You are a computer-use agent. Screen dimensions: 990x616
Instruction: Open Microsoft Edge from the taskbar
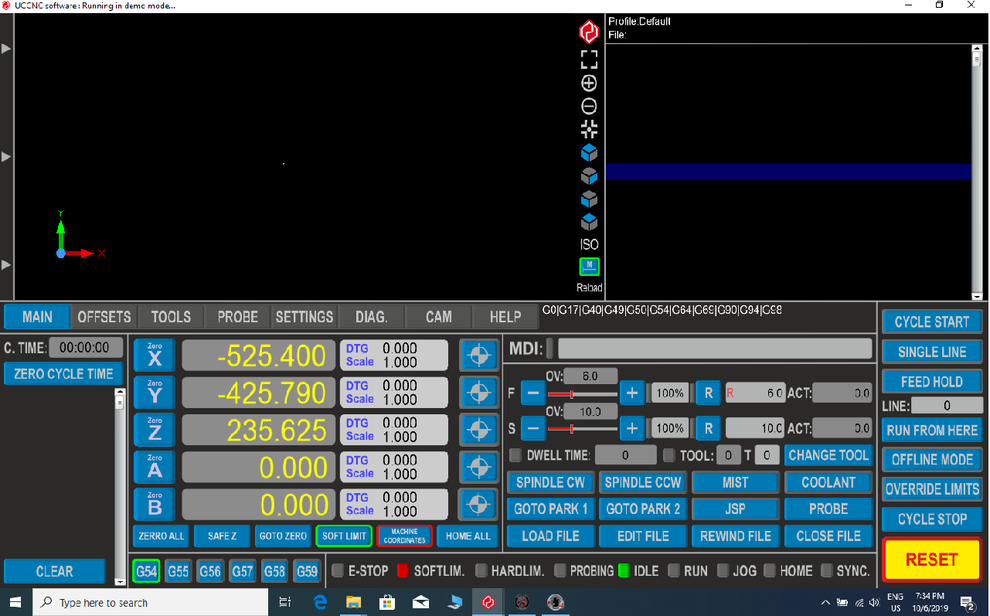click(x=320, y=602)
